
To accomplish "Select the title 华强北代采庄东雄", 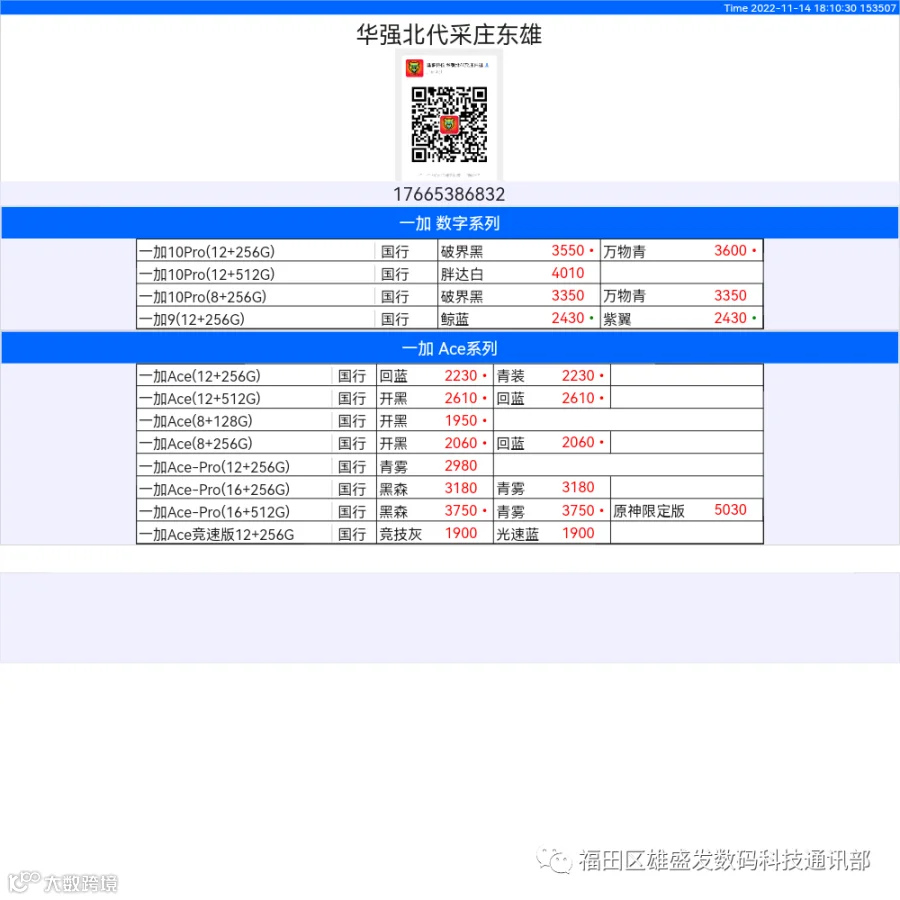I will tap(449, 34).
